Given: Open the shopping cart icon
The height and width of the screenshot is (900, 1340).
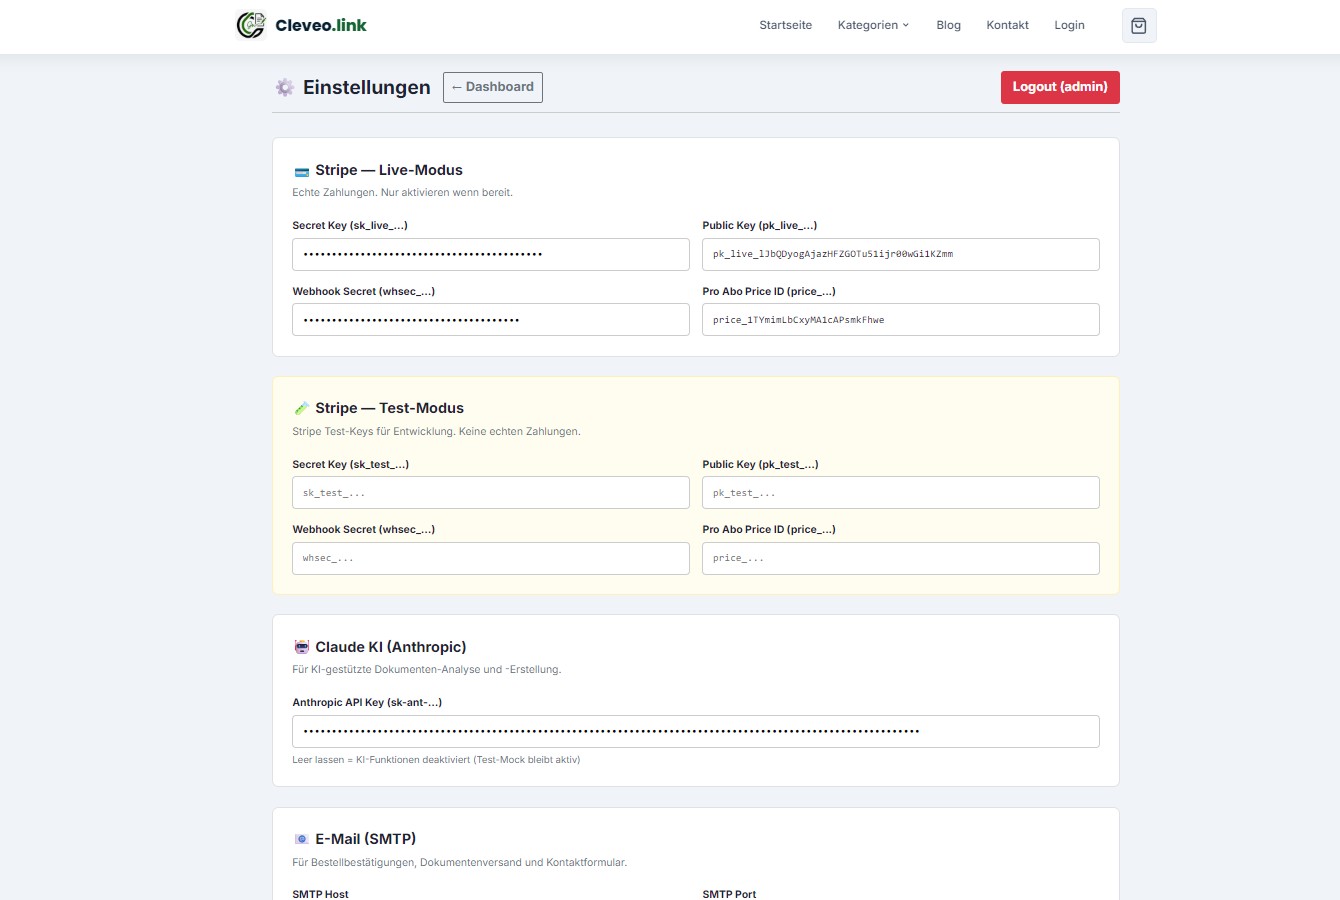Looking at the screenshot, I should pyautogui.click(x=1139, y=26).
